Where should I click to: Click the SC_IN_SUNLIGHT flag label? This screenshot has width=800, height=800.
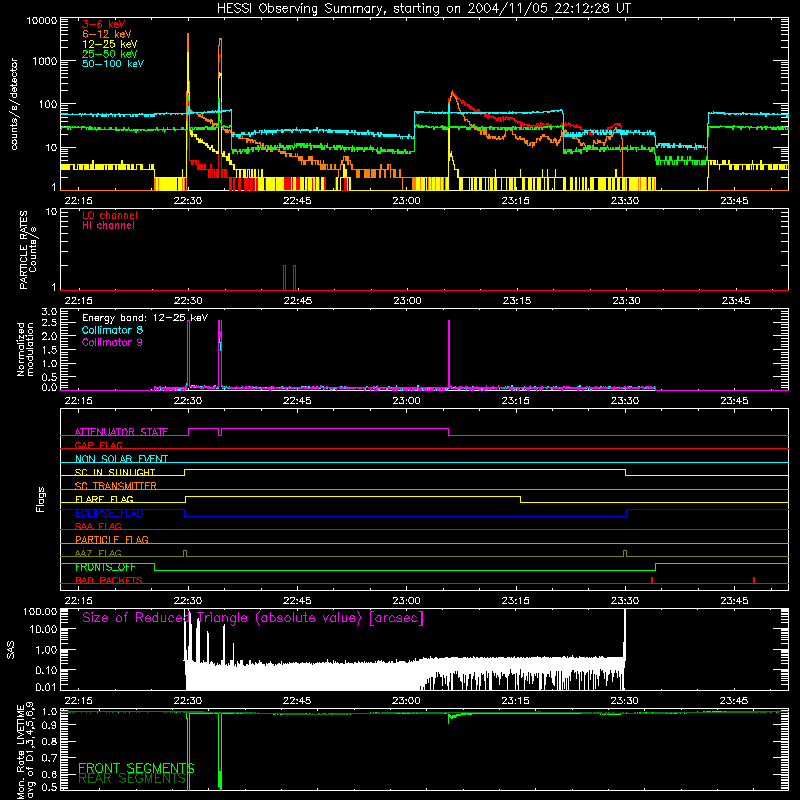click(x=115, y=472)
